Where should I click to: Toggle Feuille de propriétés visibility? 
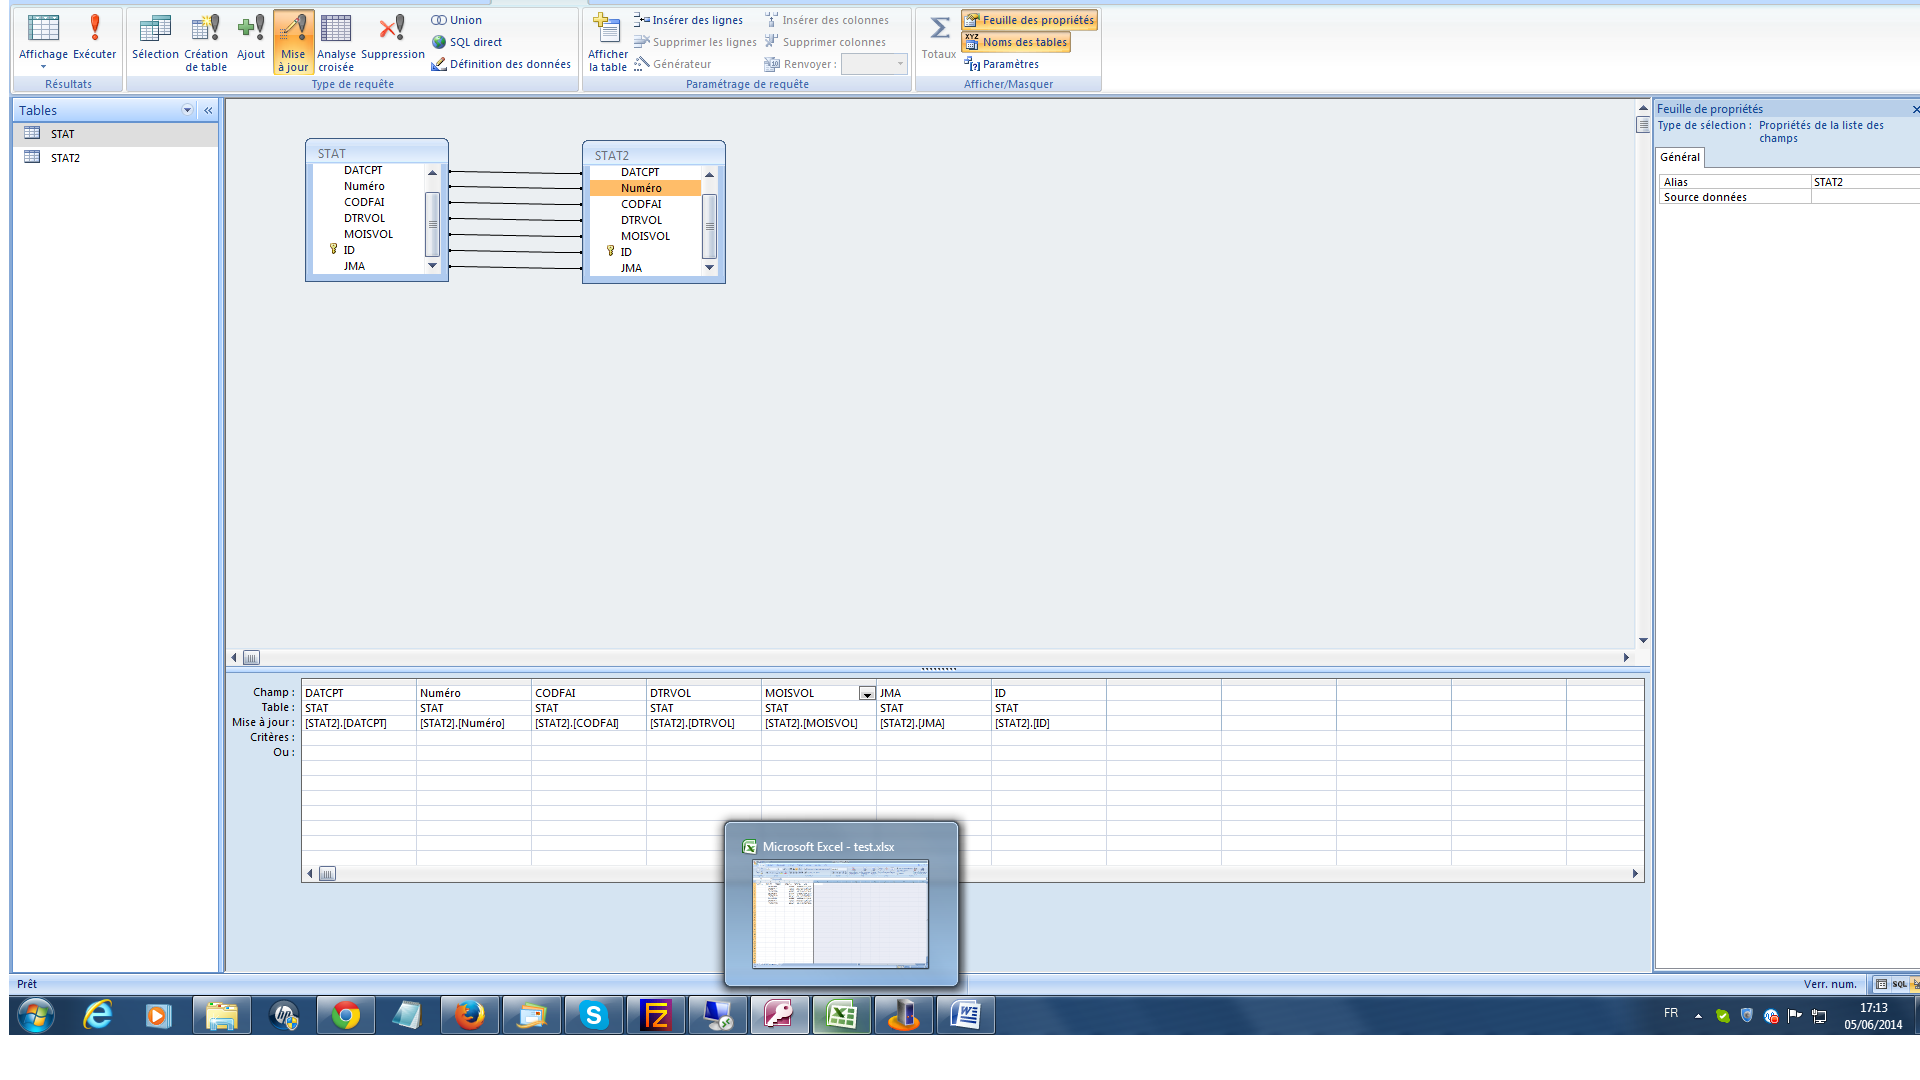pos(1031,20)
